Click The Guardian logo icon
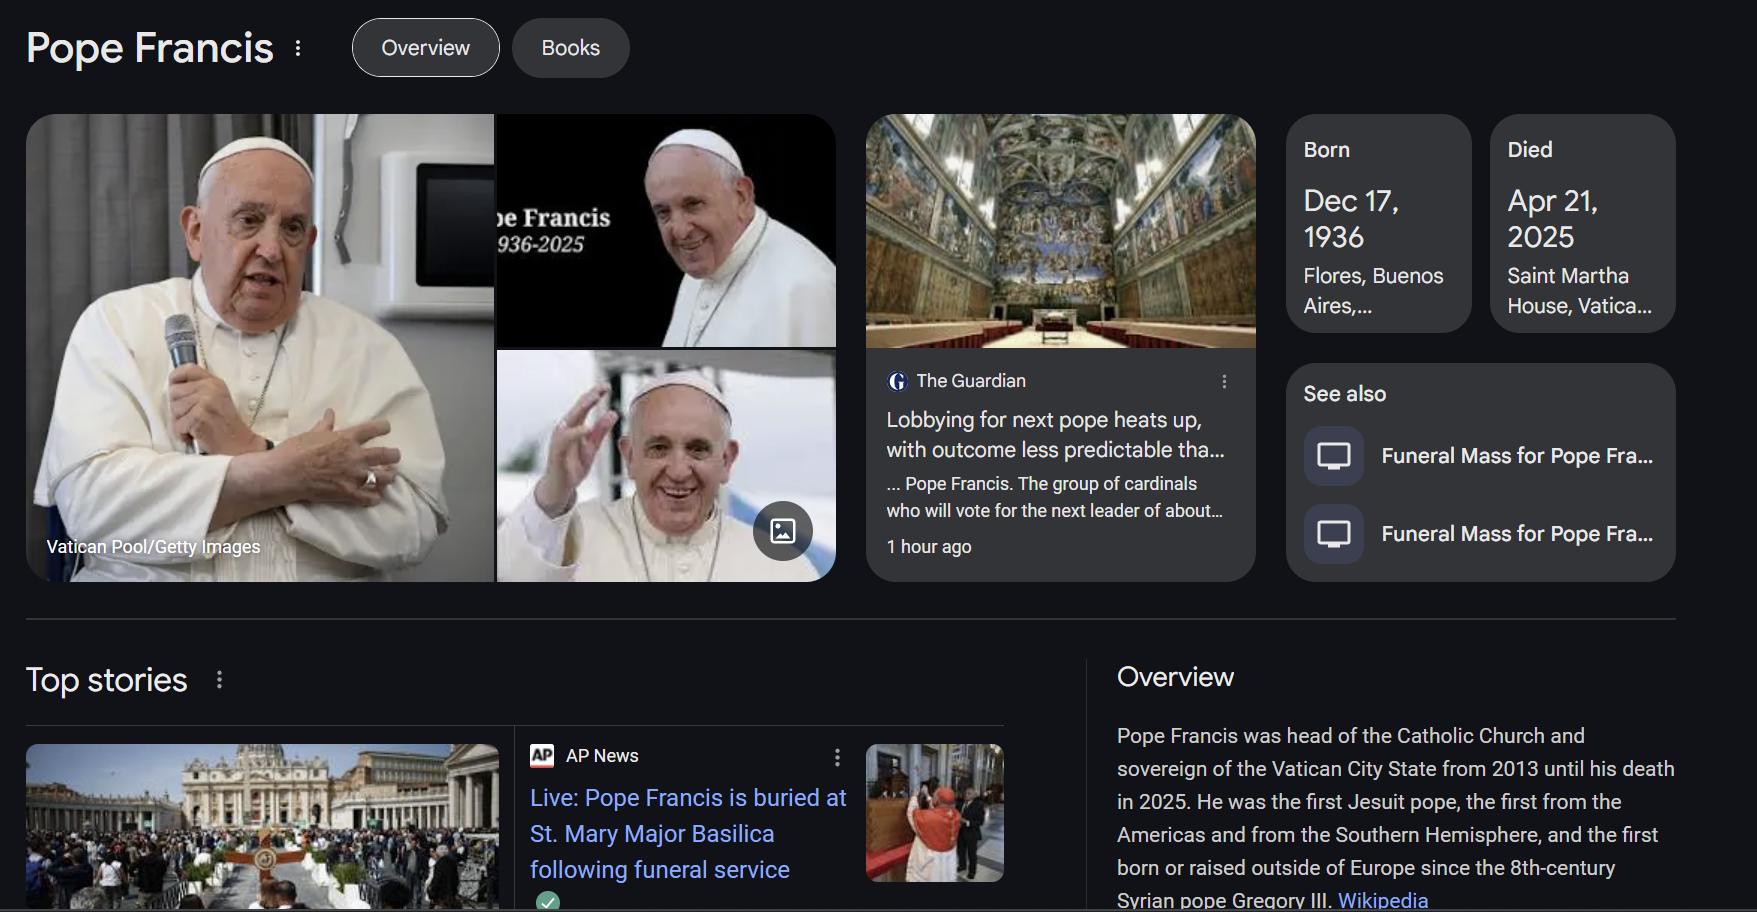The image size is (1757, 912). coord(897,381)
